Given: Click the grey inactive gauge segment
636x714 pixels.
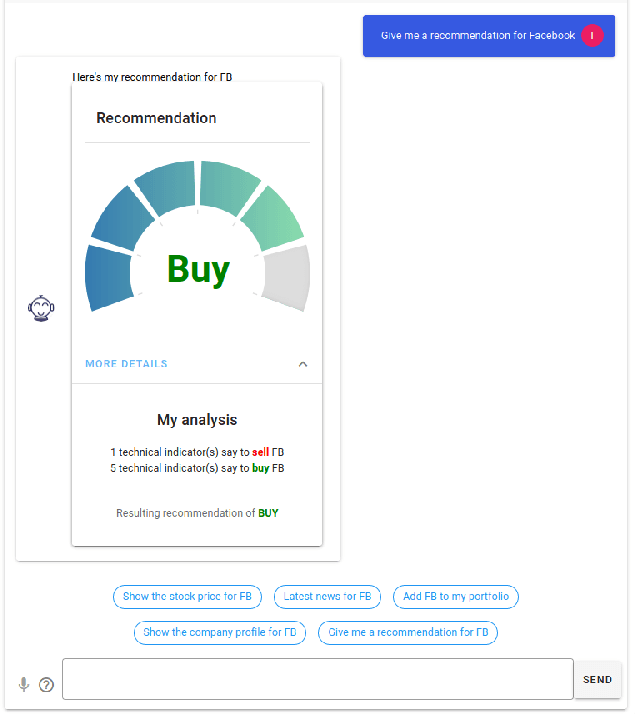Looking at the screenshot, I should pyautogui.click(x=288, y=276).
